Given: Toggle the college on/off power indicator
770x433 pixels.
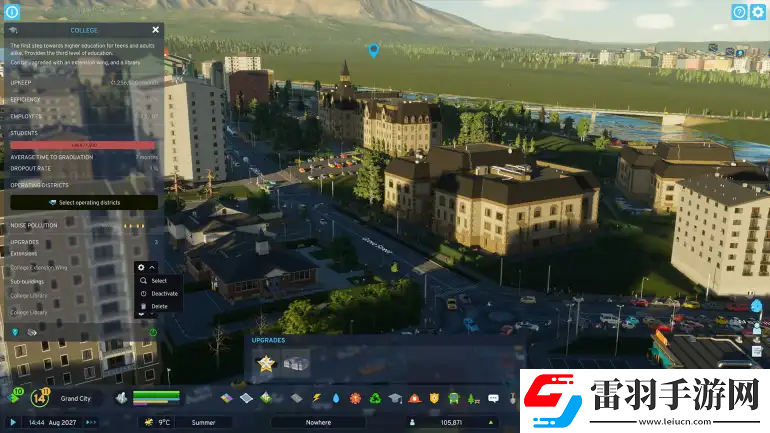Looking at the screenshot, I should (x=153, y=332).
